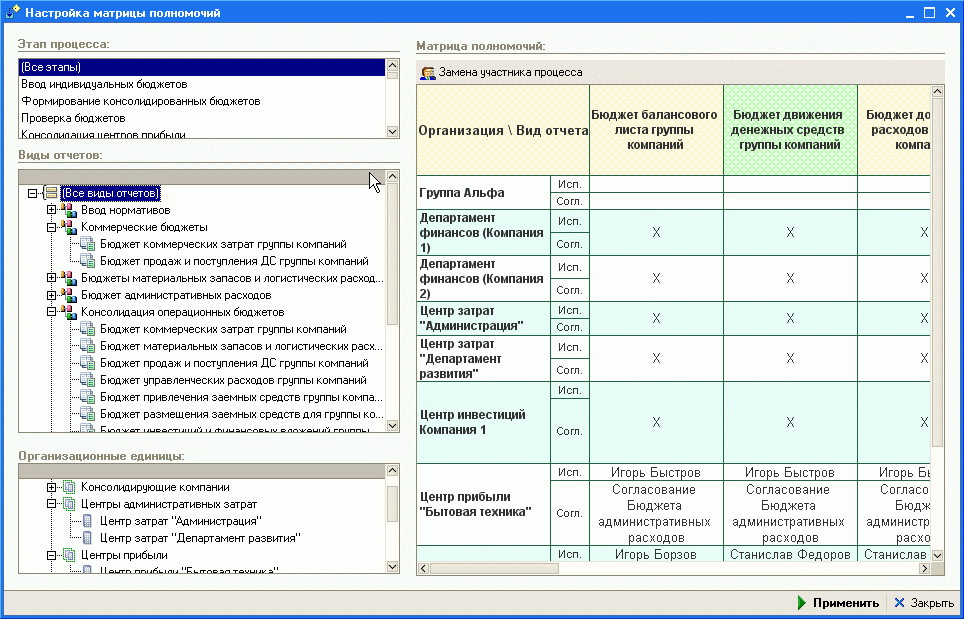Select stage Формирование консолидированных бюджетов
964x619 pixels.
(202, 101)
